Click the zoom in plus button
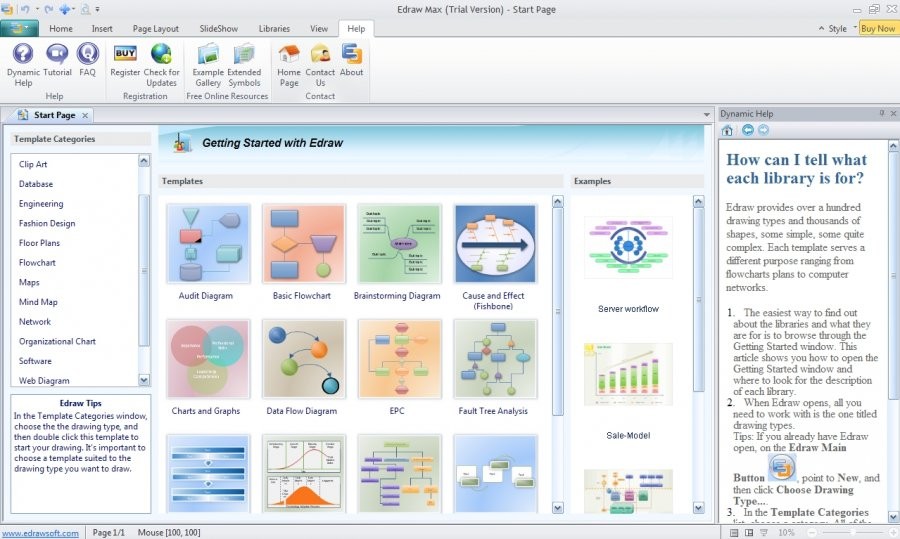This screenshot has width=900, height=539. (x=893, y=532)
